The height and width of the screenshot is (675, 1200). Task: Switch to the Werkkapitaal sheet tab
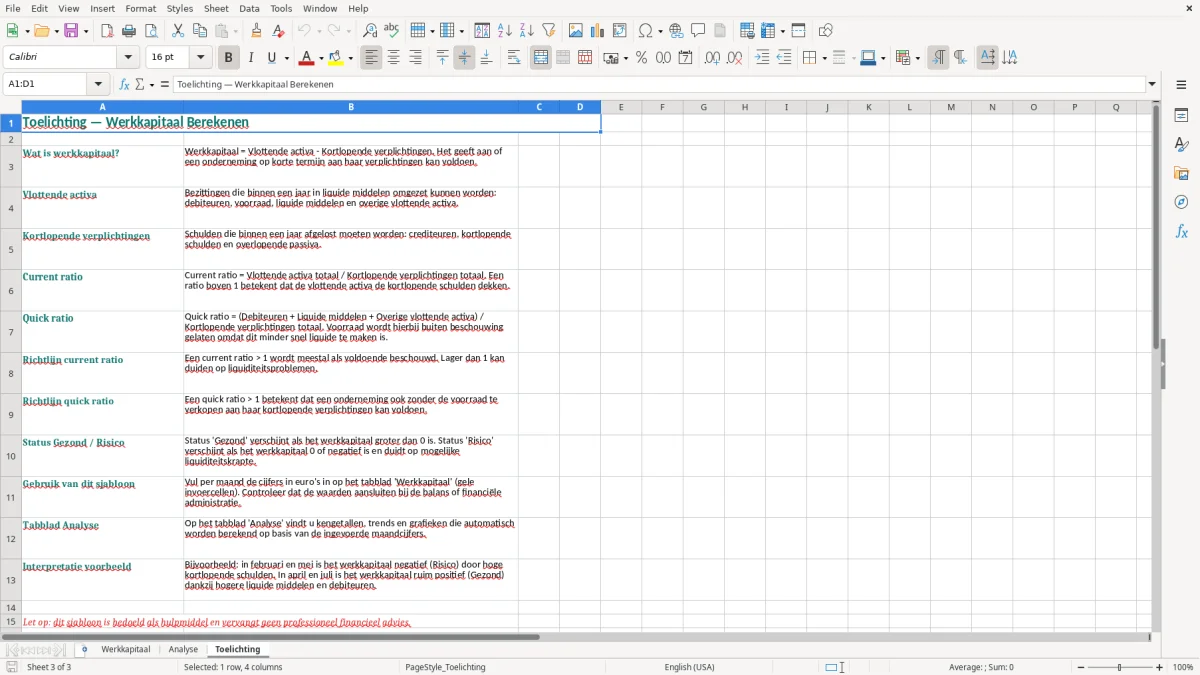click(126, 649)
